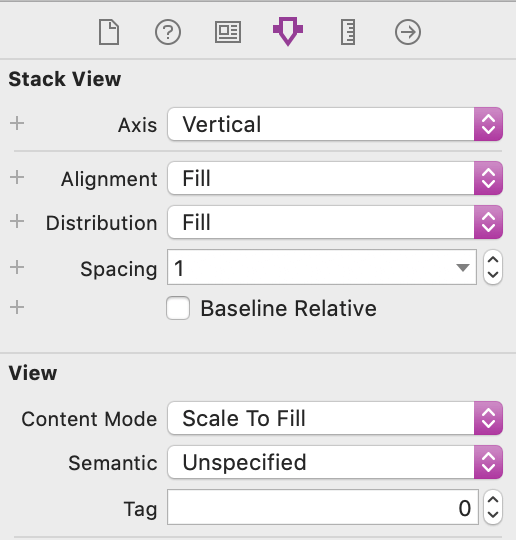The height and width of the screenshot is (540, 516).
Task: Open the Distribution popup menu
Action: tap(335, 222)
